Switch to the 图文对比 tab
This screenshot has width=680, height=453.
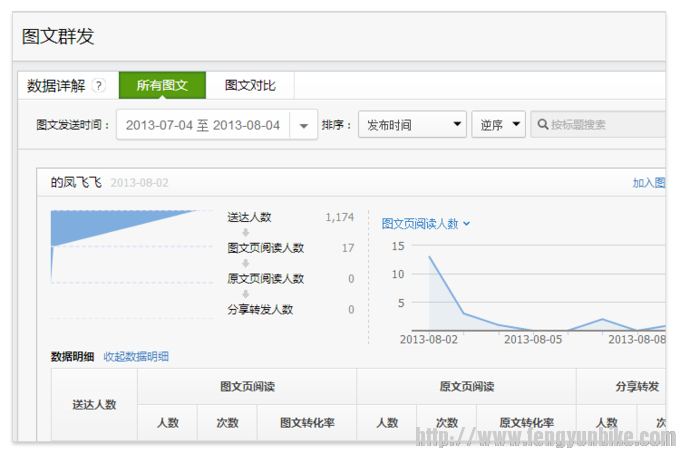point(250,86)
